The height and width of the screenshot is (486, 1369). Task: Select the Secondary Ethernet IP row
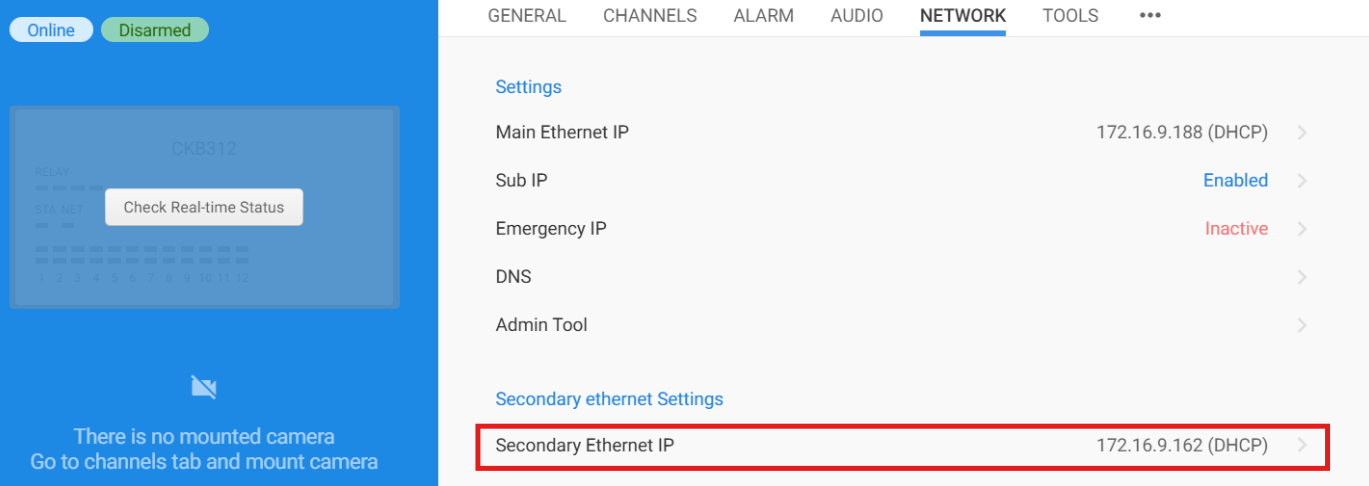902,445
